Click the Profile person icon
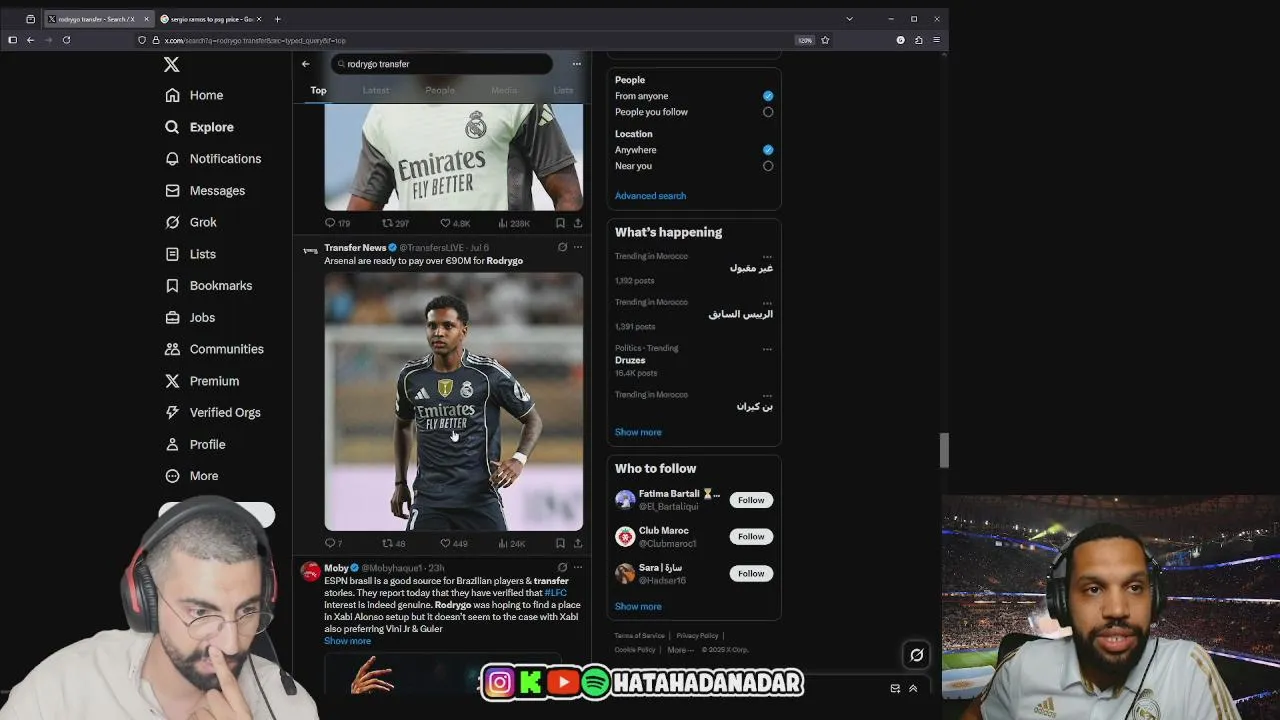1280x720 pixels. pyautogui.click(x=172, y=444)
